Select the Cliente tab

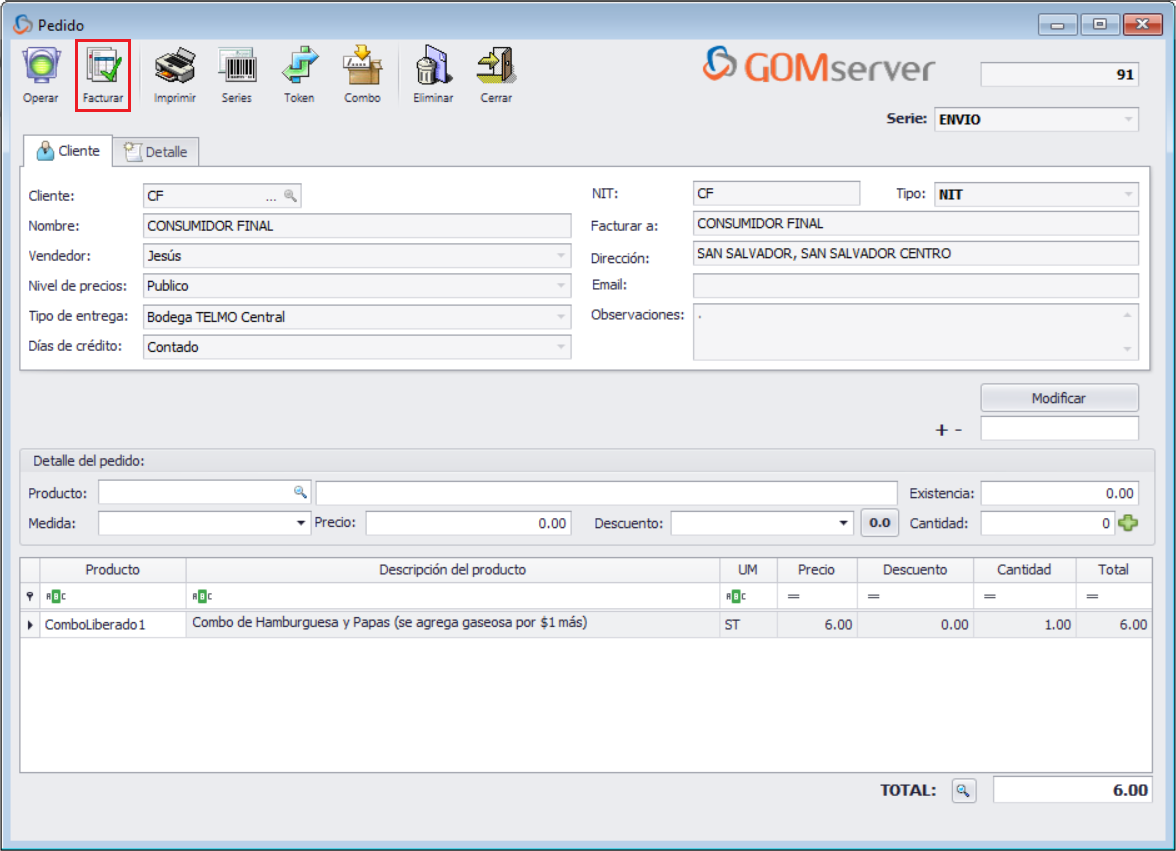click(68, 151)
